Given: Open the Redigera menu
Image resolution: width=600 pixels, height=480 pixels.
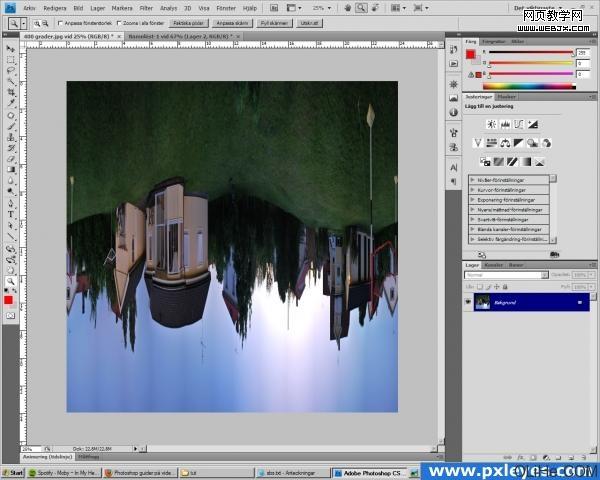Looking at the screenshot, I should tap(55, 8).
